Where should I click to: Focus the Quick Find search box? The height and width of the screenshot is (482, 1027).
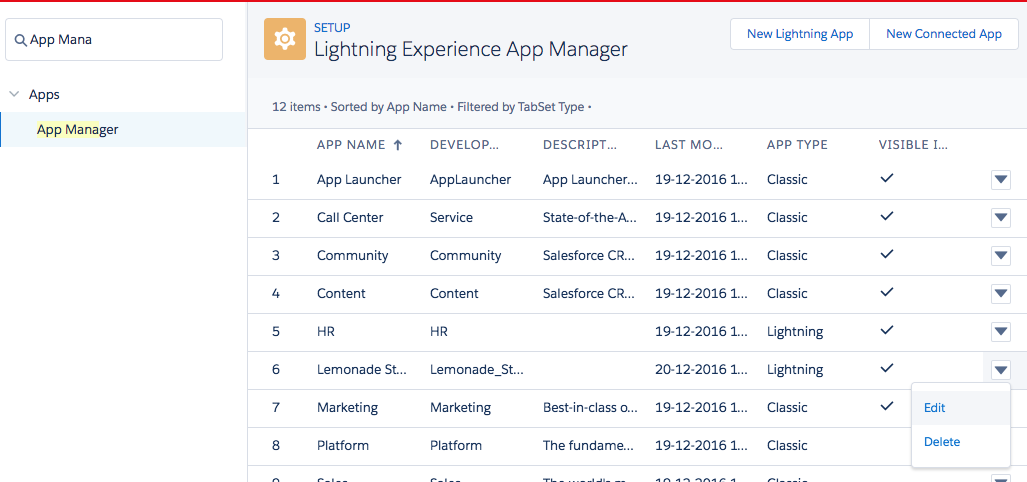[120, 40]
